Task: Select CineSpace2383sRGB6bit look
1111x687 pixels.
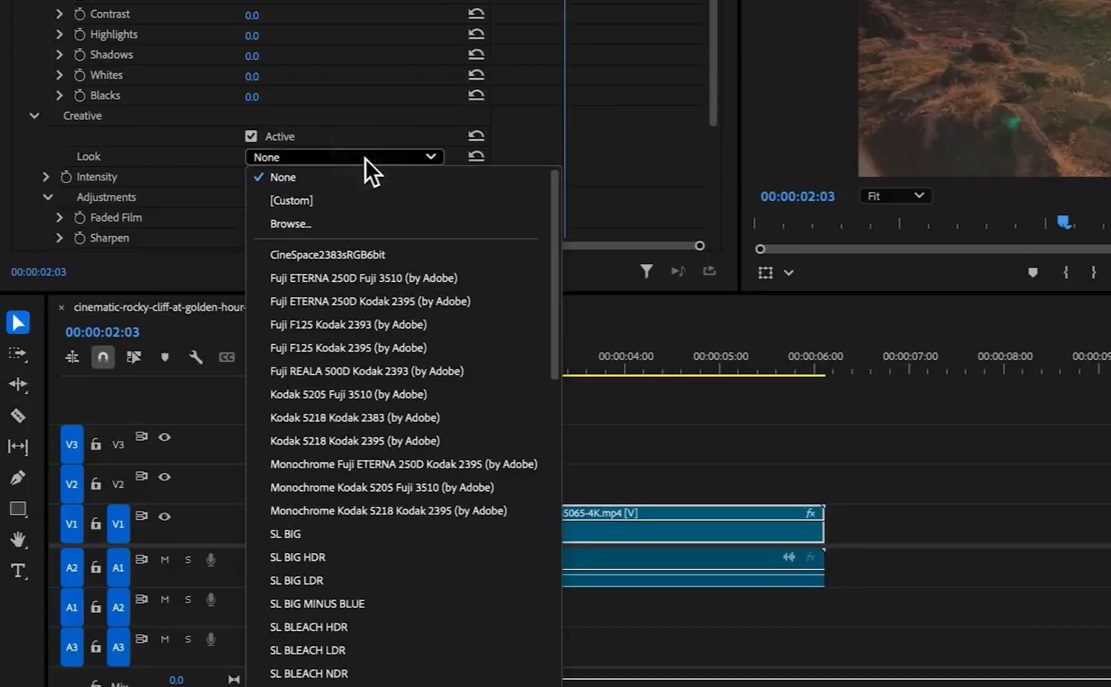Action: pyautogui.click(x=327, y=254)
